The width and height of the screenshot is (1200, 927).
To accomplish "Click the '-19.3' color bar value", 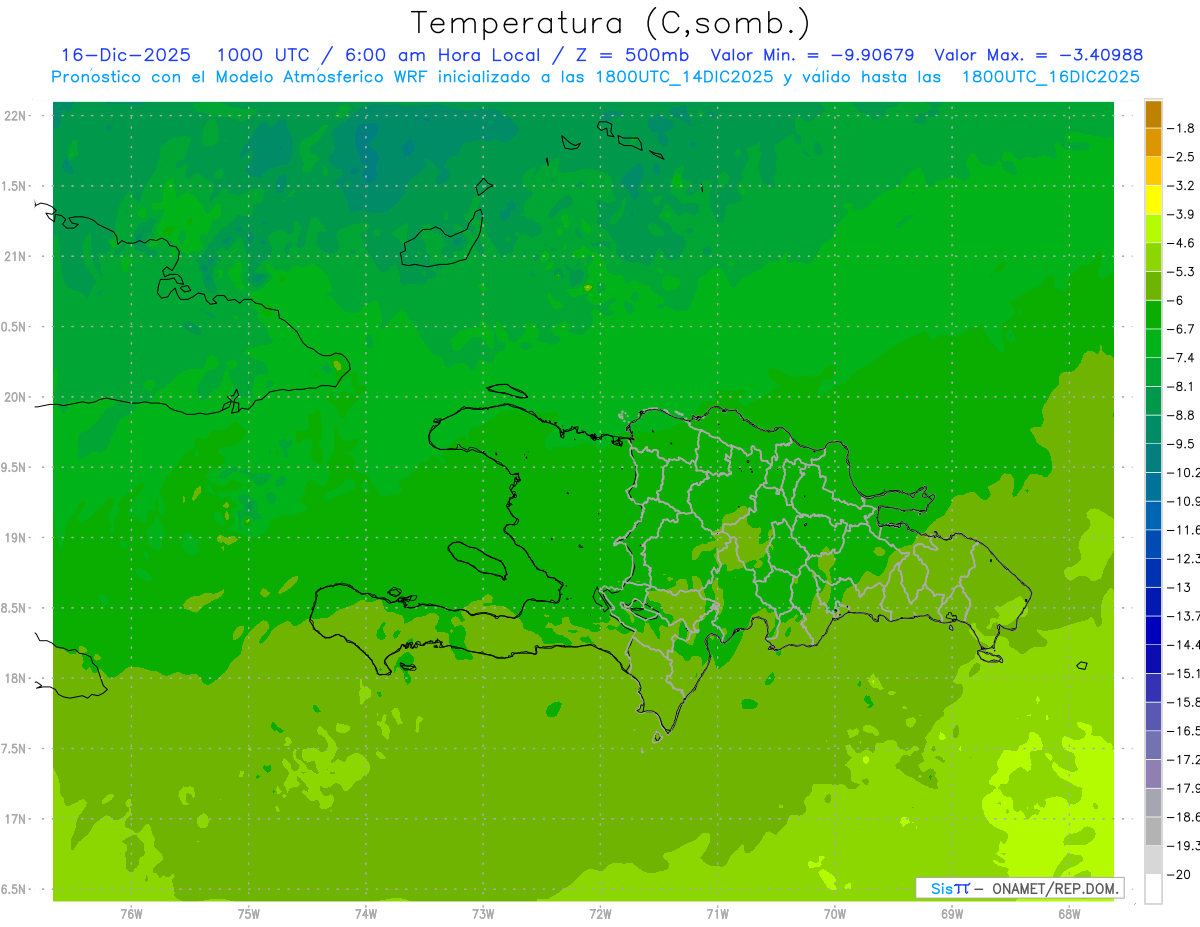I will (x=1184, y=846).
